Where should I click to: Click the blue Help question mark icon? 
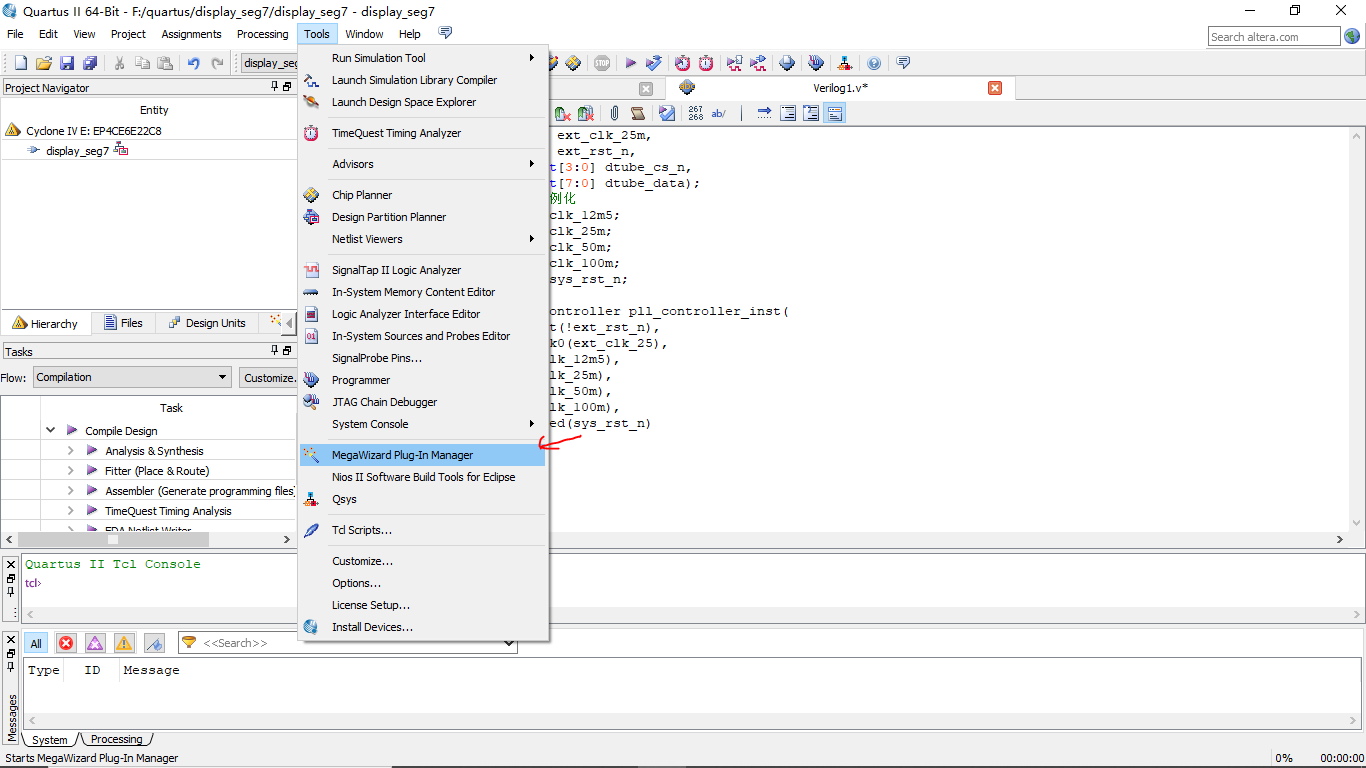coord(874,63)
